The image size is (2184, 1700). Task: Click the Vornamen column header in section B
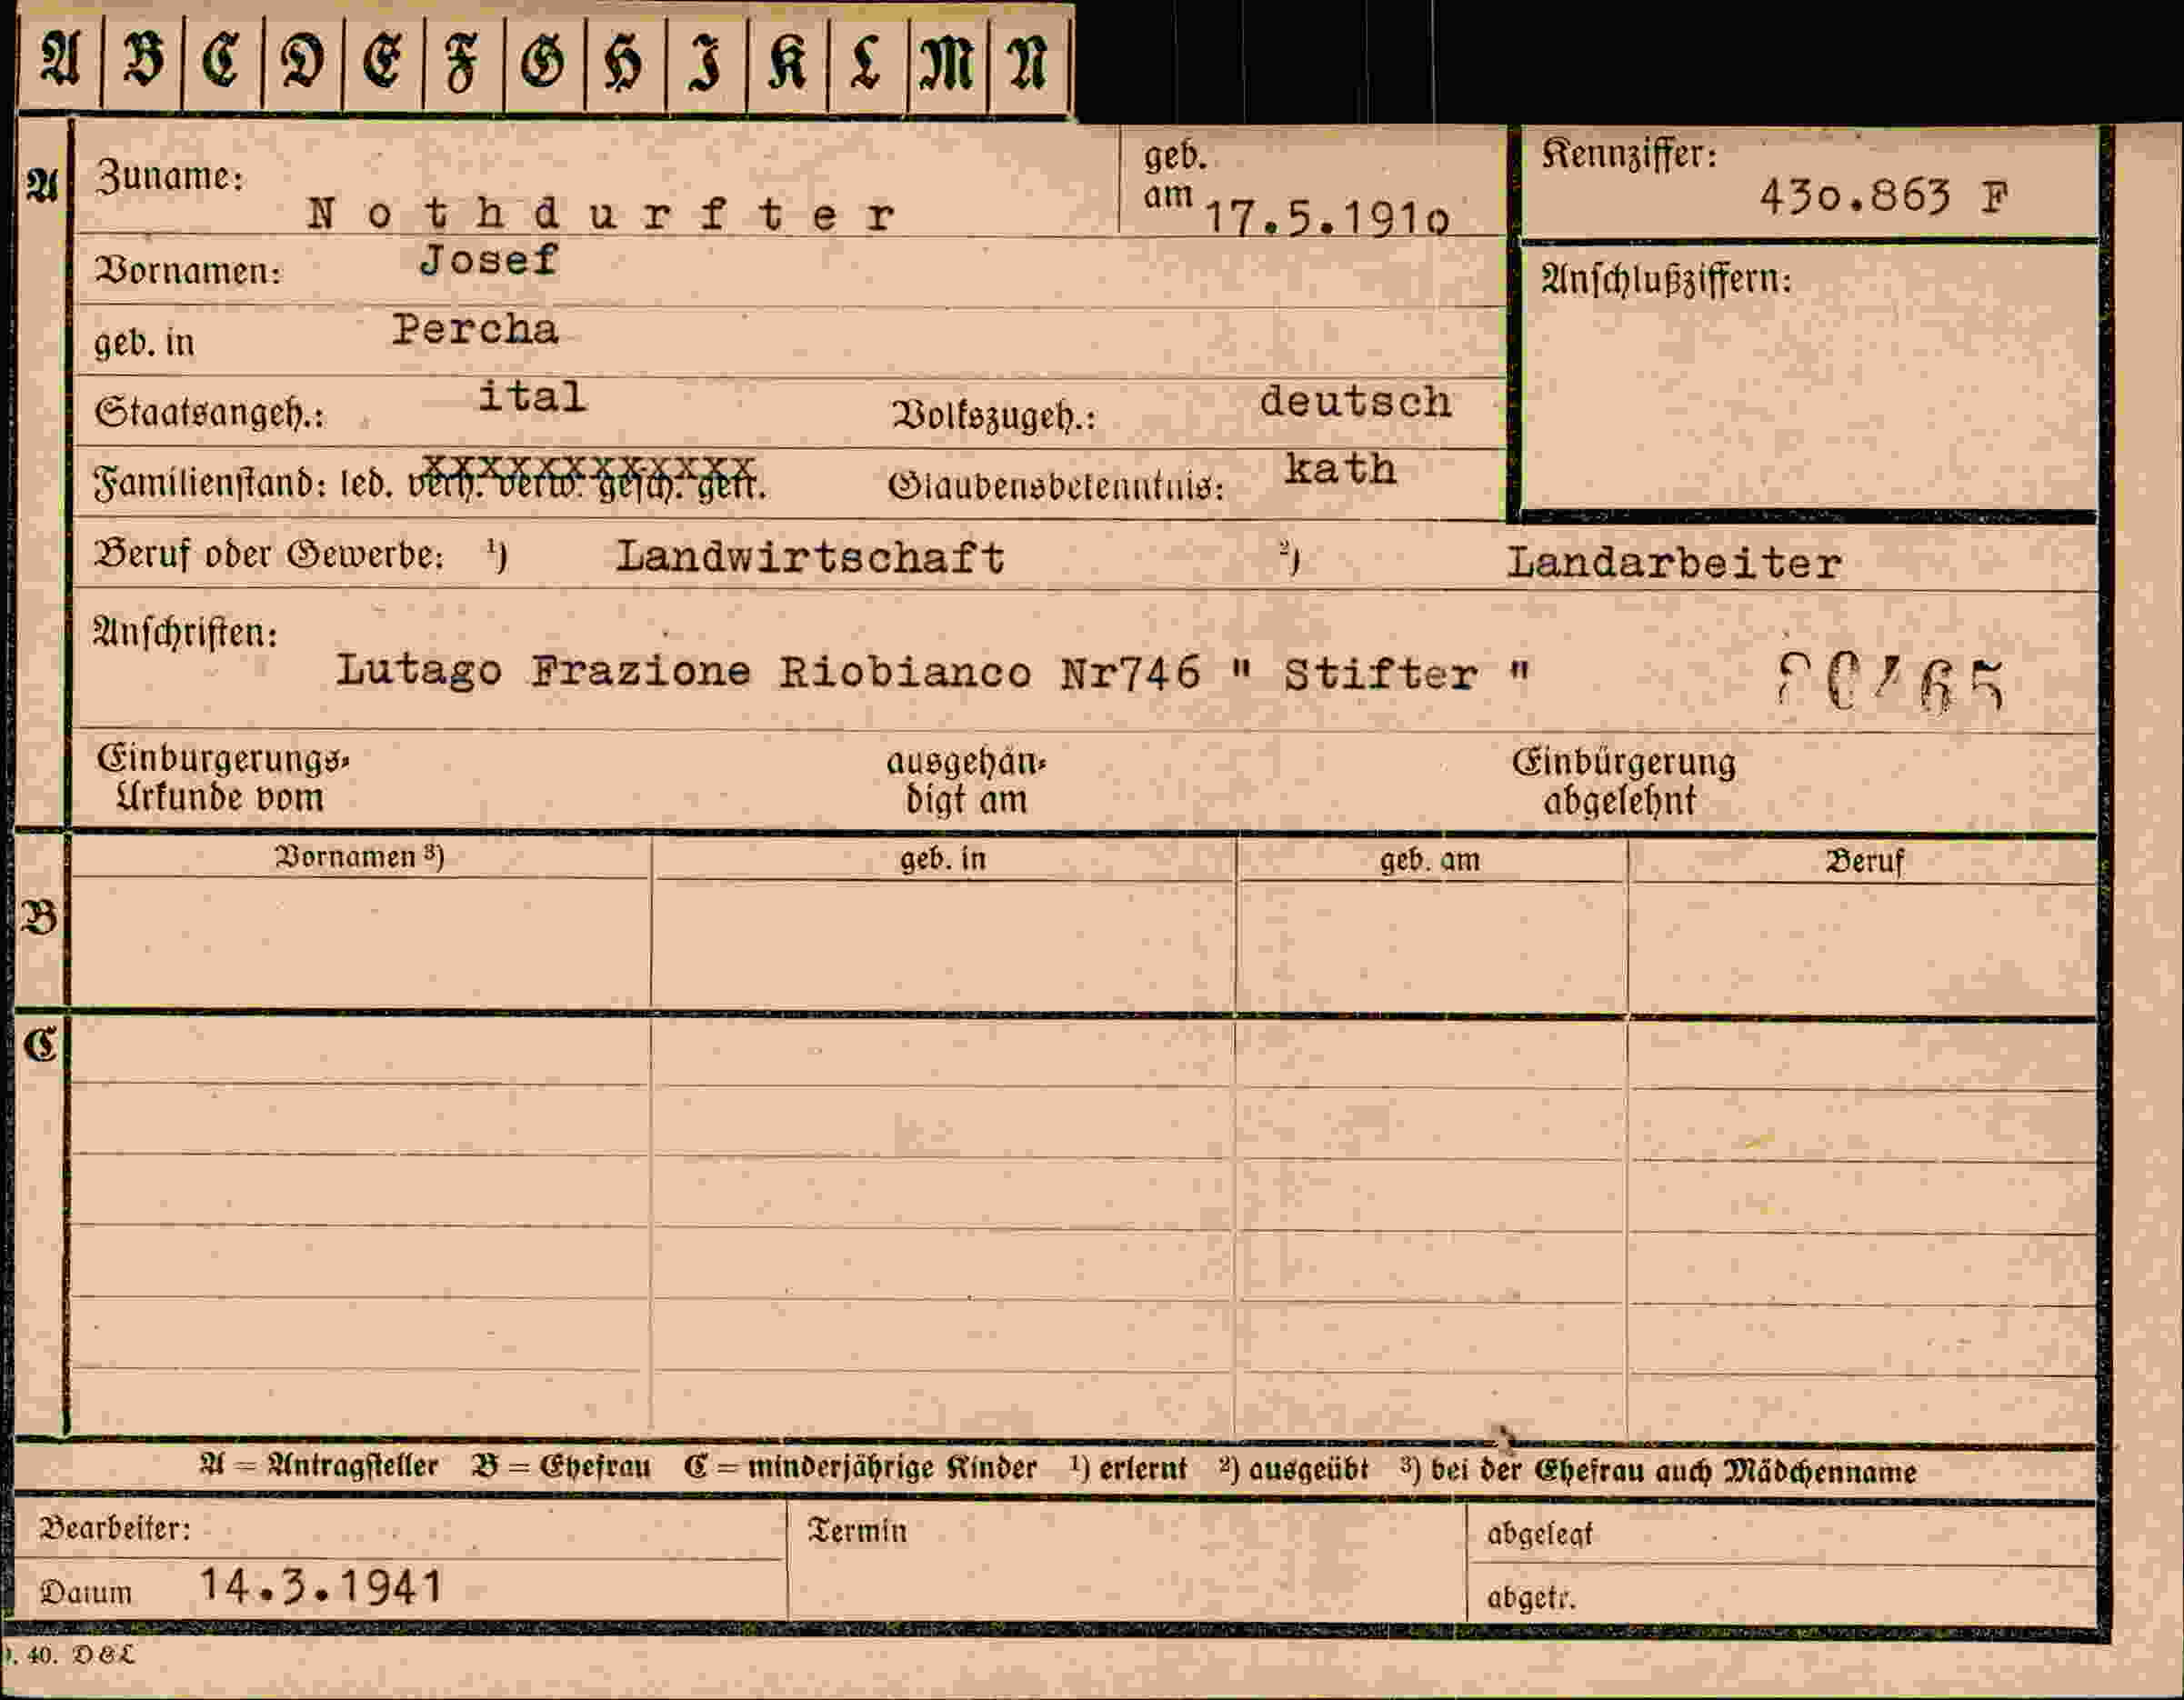point(359,857)
